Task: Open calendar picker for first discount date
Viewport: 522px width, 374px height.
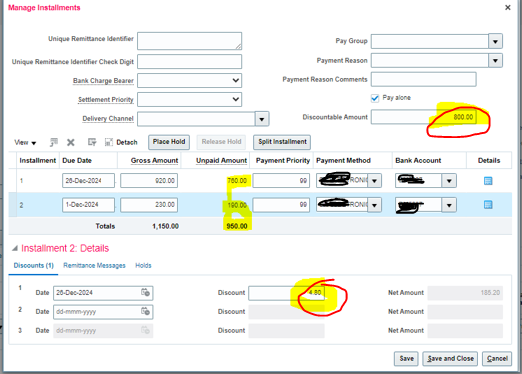Action: click(x=145, y=292)
